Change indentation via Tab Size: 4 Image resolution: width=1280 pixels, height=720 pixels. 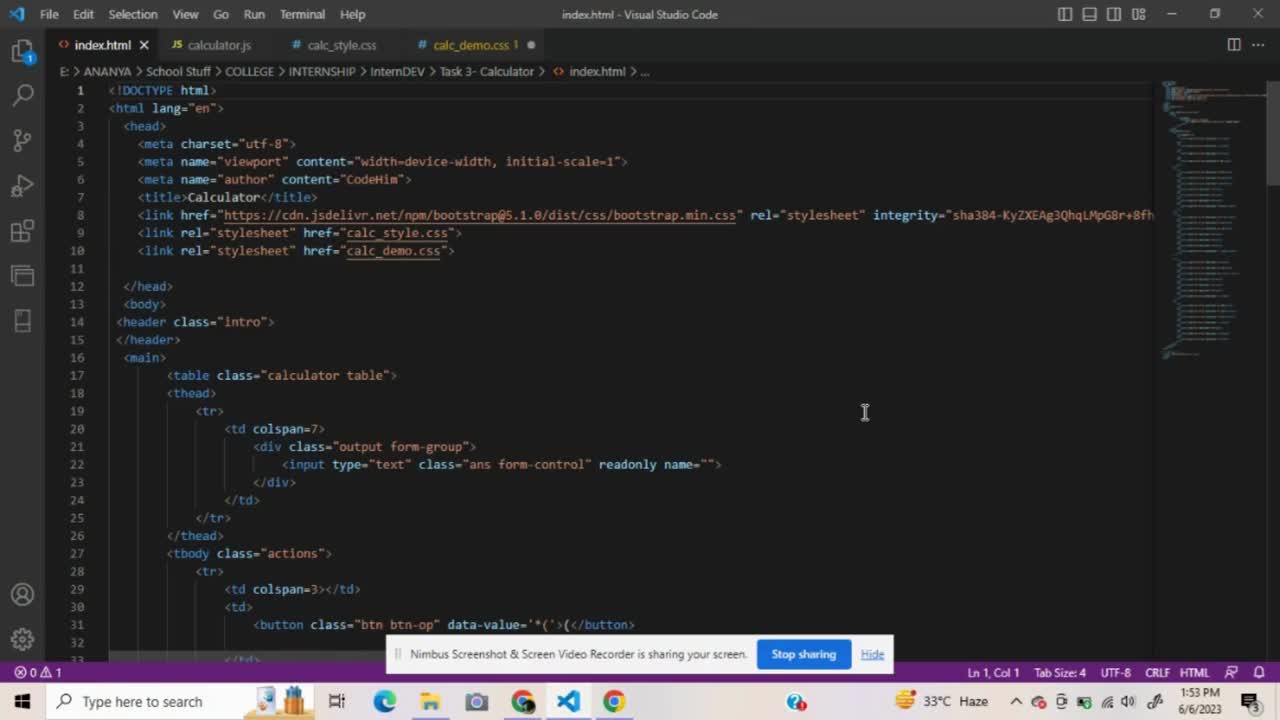pos(1060,673)
